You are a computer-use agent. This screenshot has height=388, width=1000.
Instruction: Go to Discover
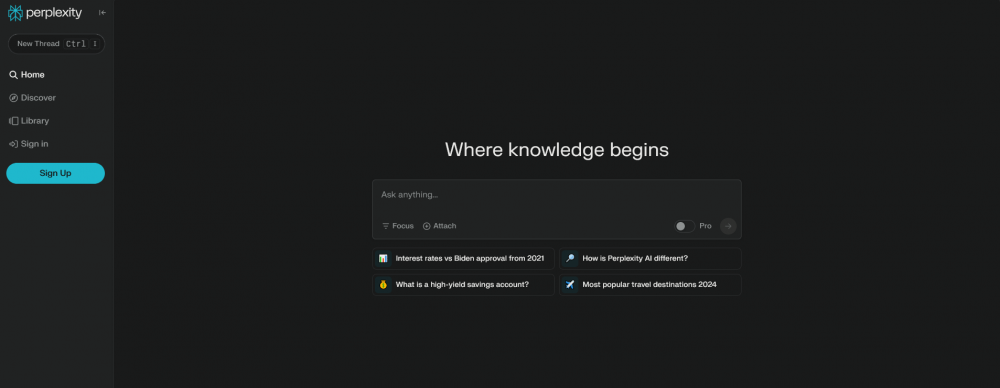33,98
